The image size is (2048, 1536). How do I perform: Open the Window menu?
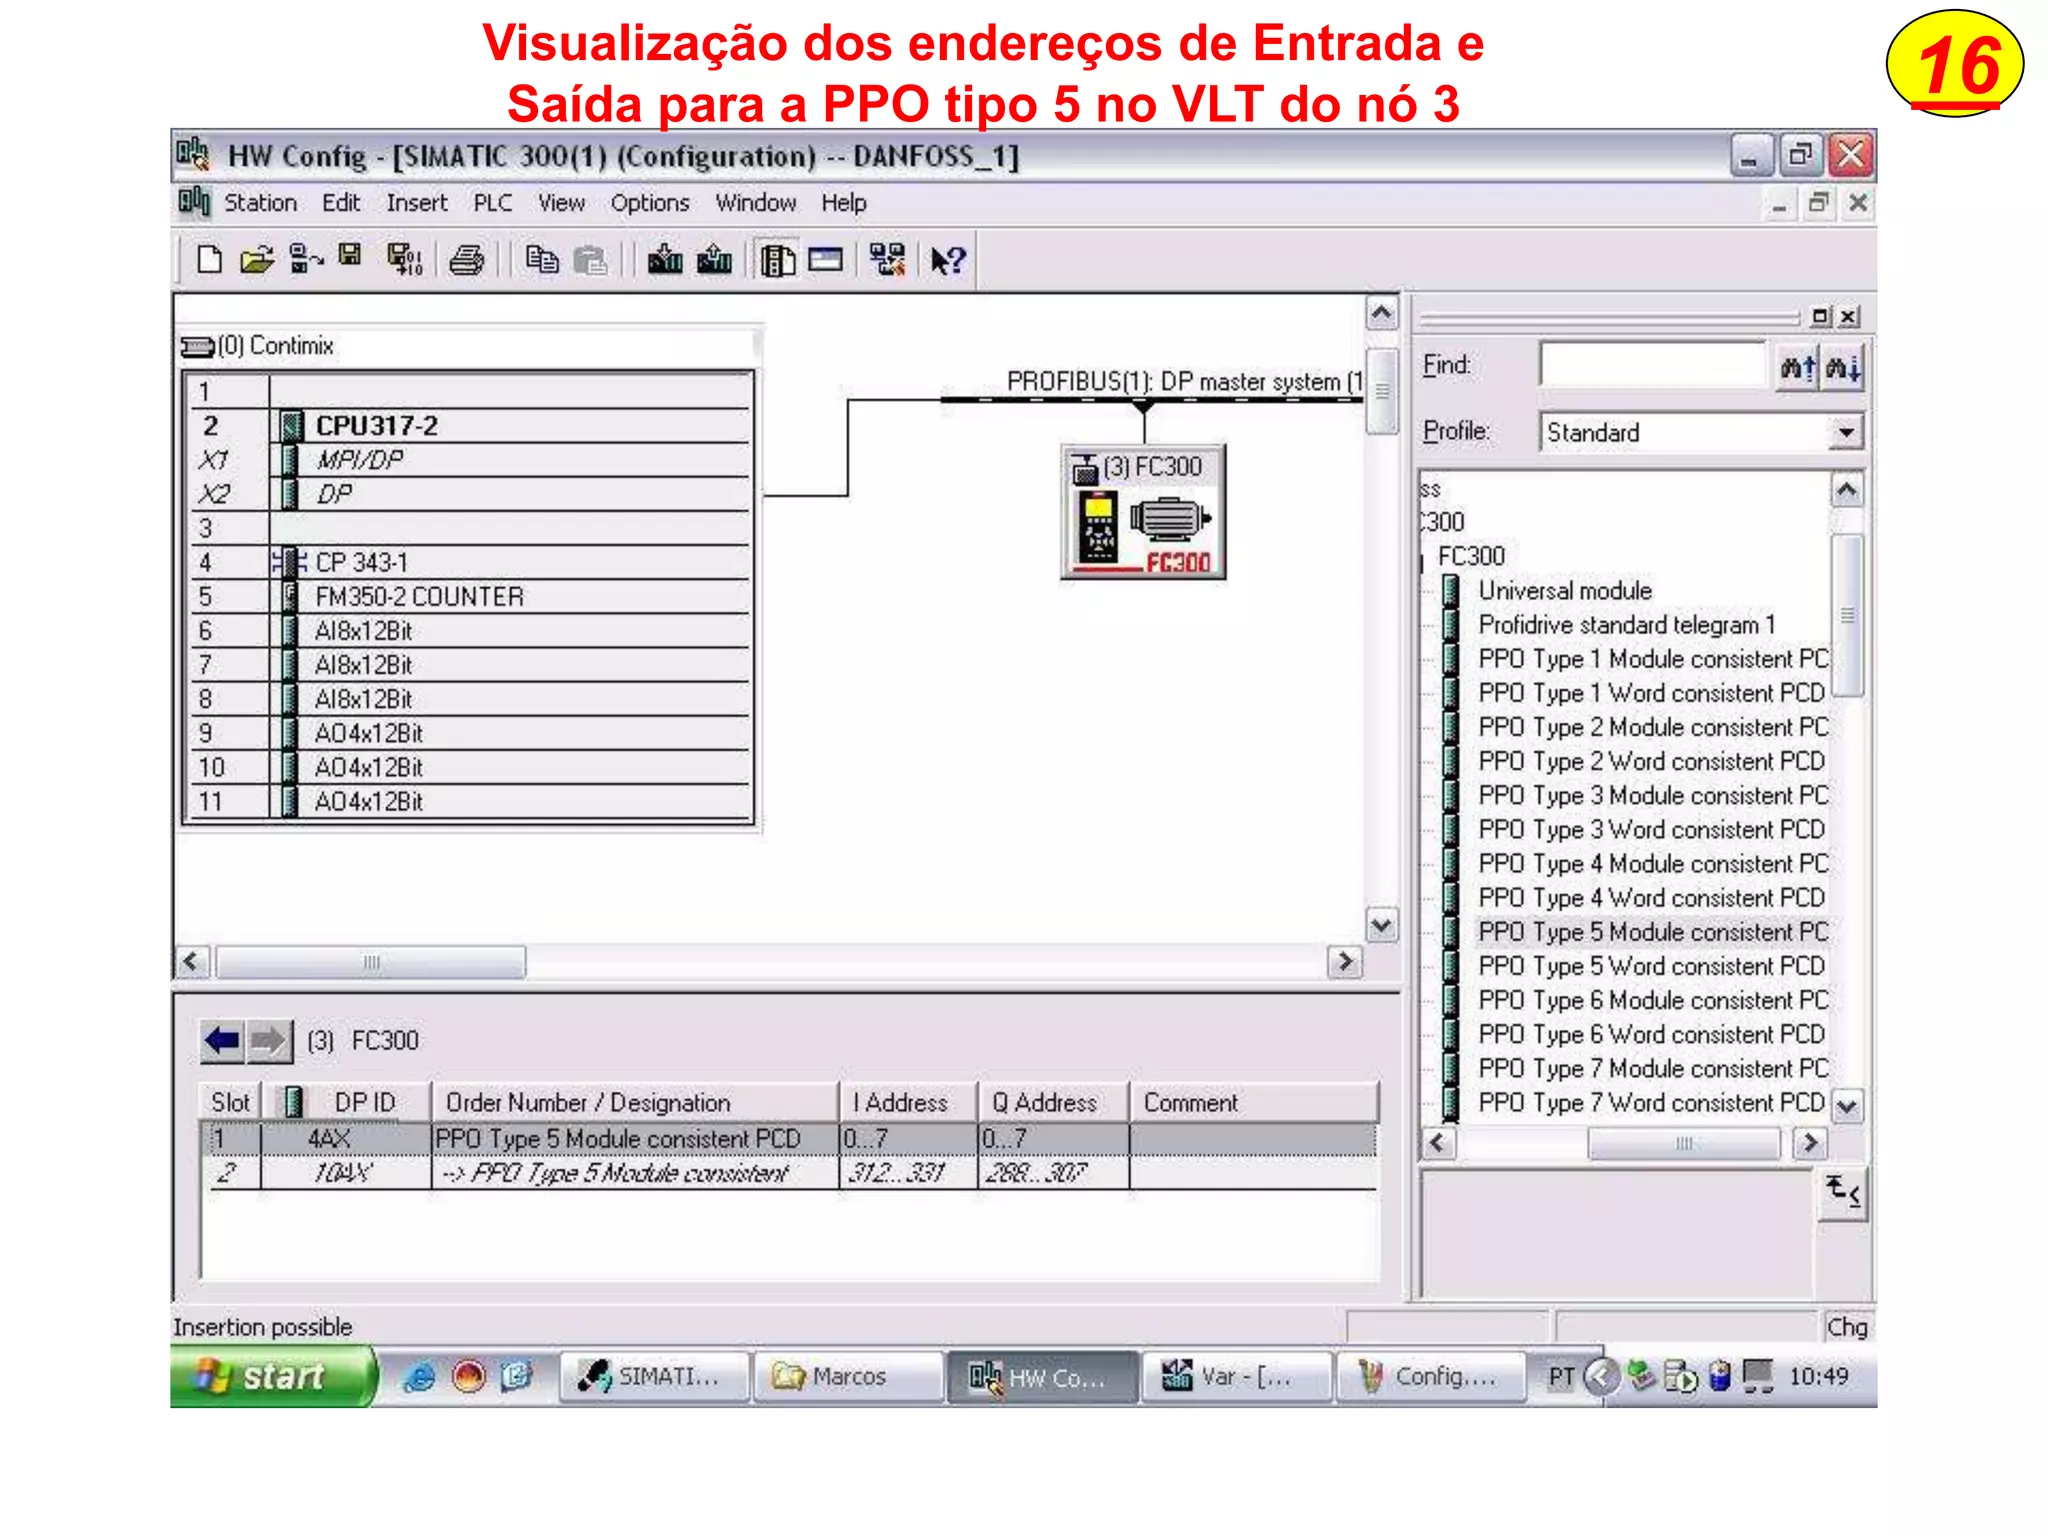pos(756,203)
